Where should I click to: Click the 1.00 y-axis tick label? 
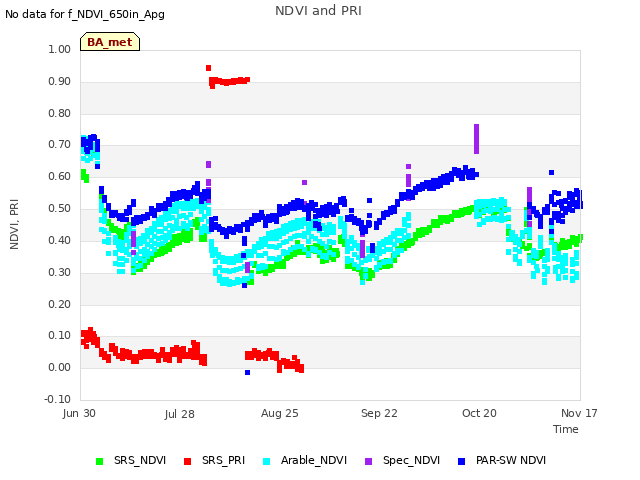pos(60,49)
